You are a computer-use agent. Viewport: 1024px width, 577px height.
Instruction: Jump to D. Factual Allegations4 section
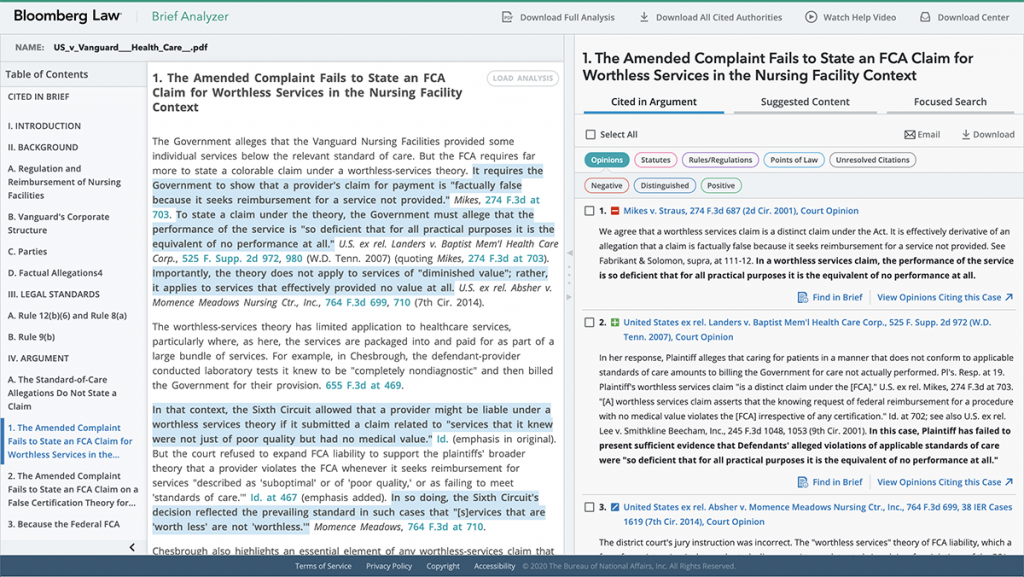click(x=55, y=273)
